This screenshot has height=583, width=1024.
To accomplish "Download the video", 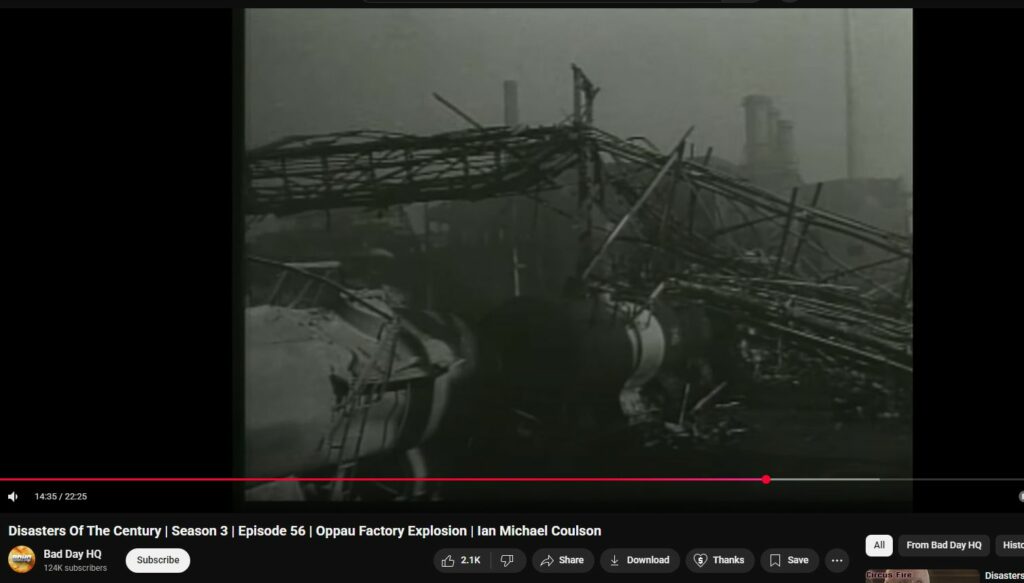I will [x=639, y=560].
